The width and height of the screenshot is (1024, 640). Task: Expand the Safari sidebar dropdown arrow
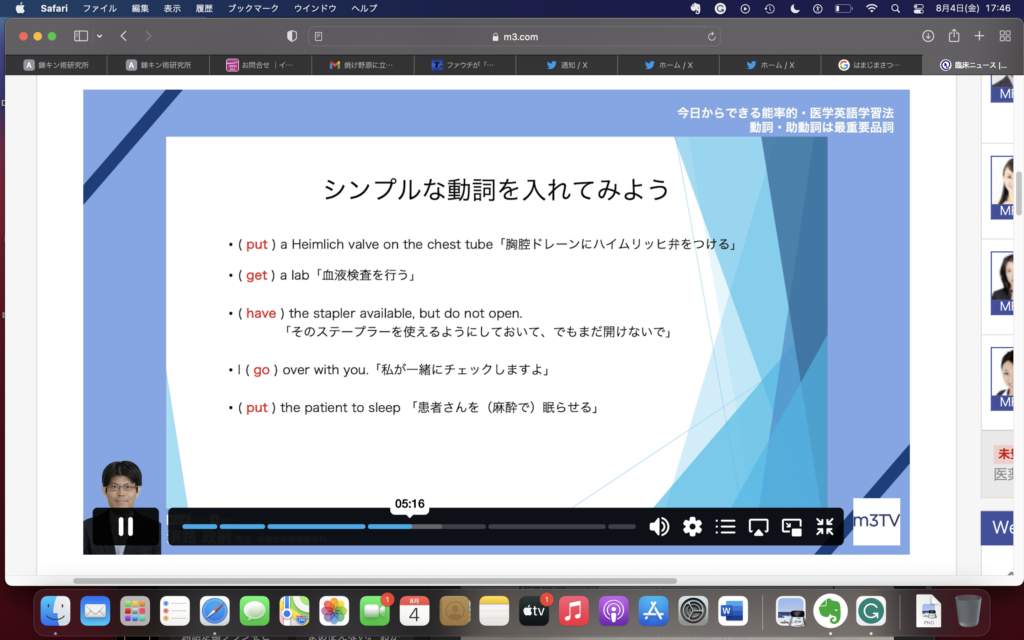(99, 36)
